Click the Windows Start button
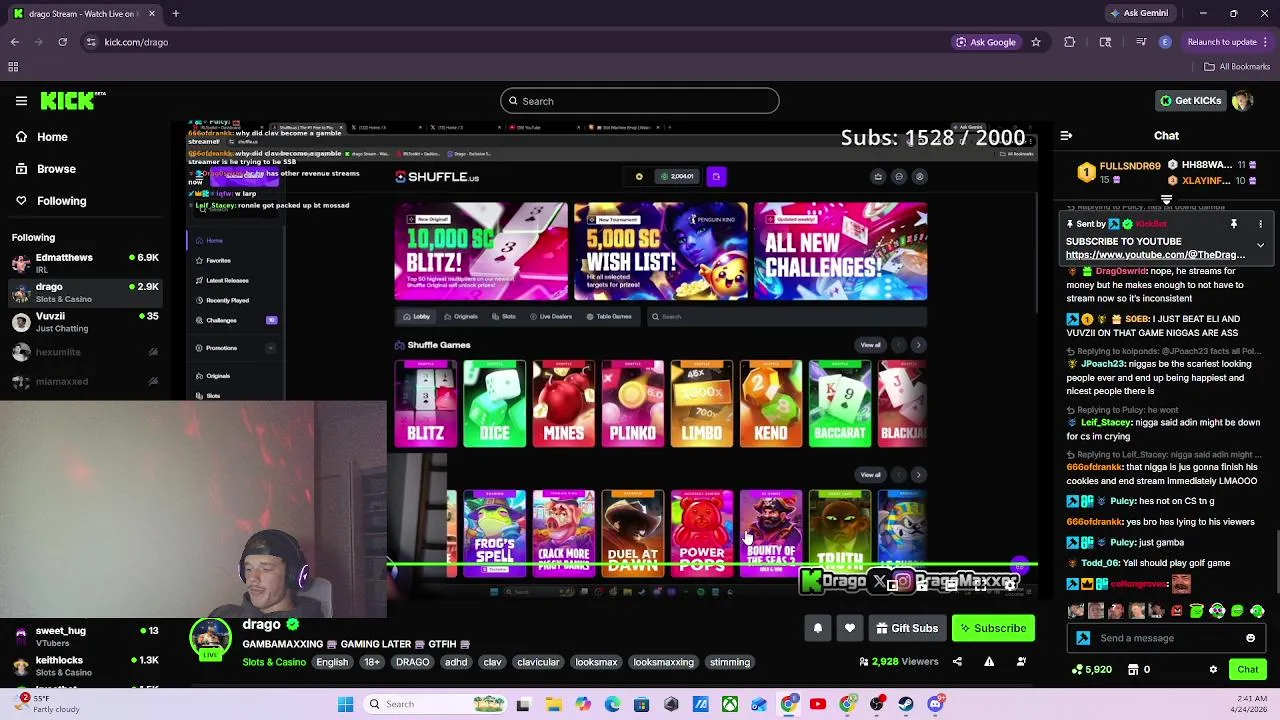This screenshot has width=1280, height=720. (345, 704)
